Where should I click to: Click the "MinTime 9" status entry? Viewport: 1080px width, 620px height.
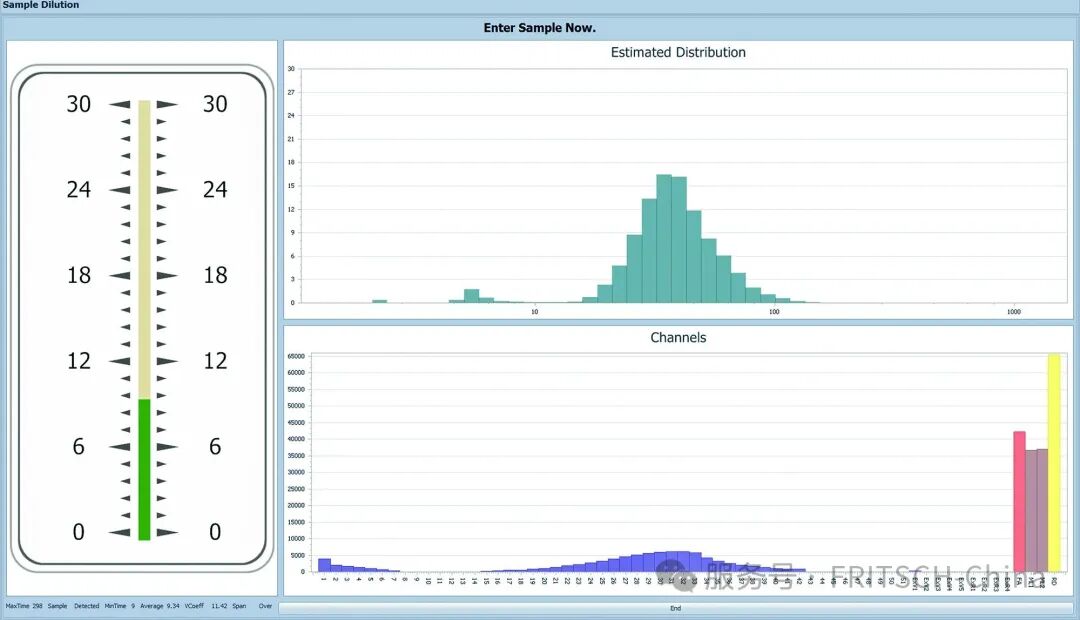click(120, 606)
